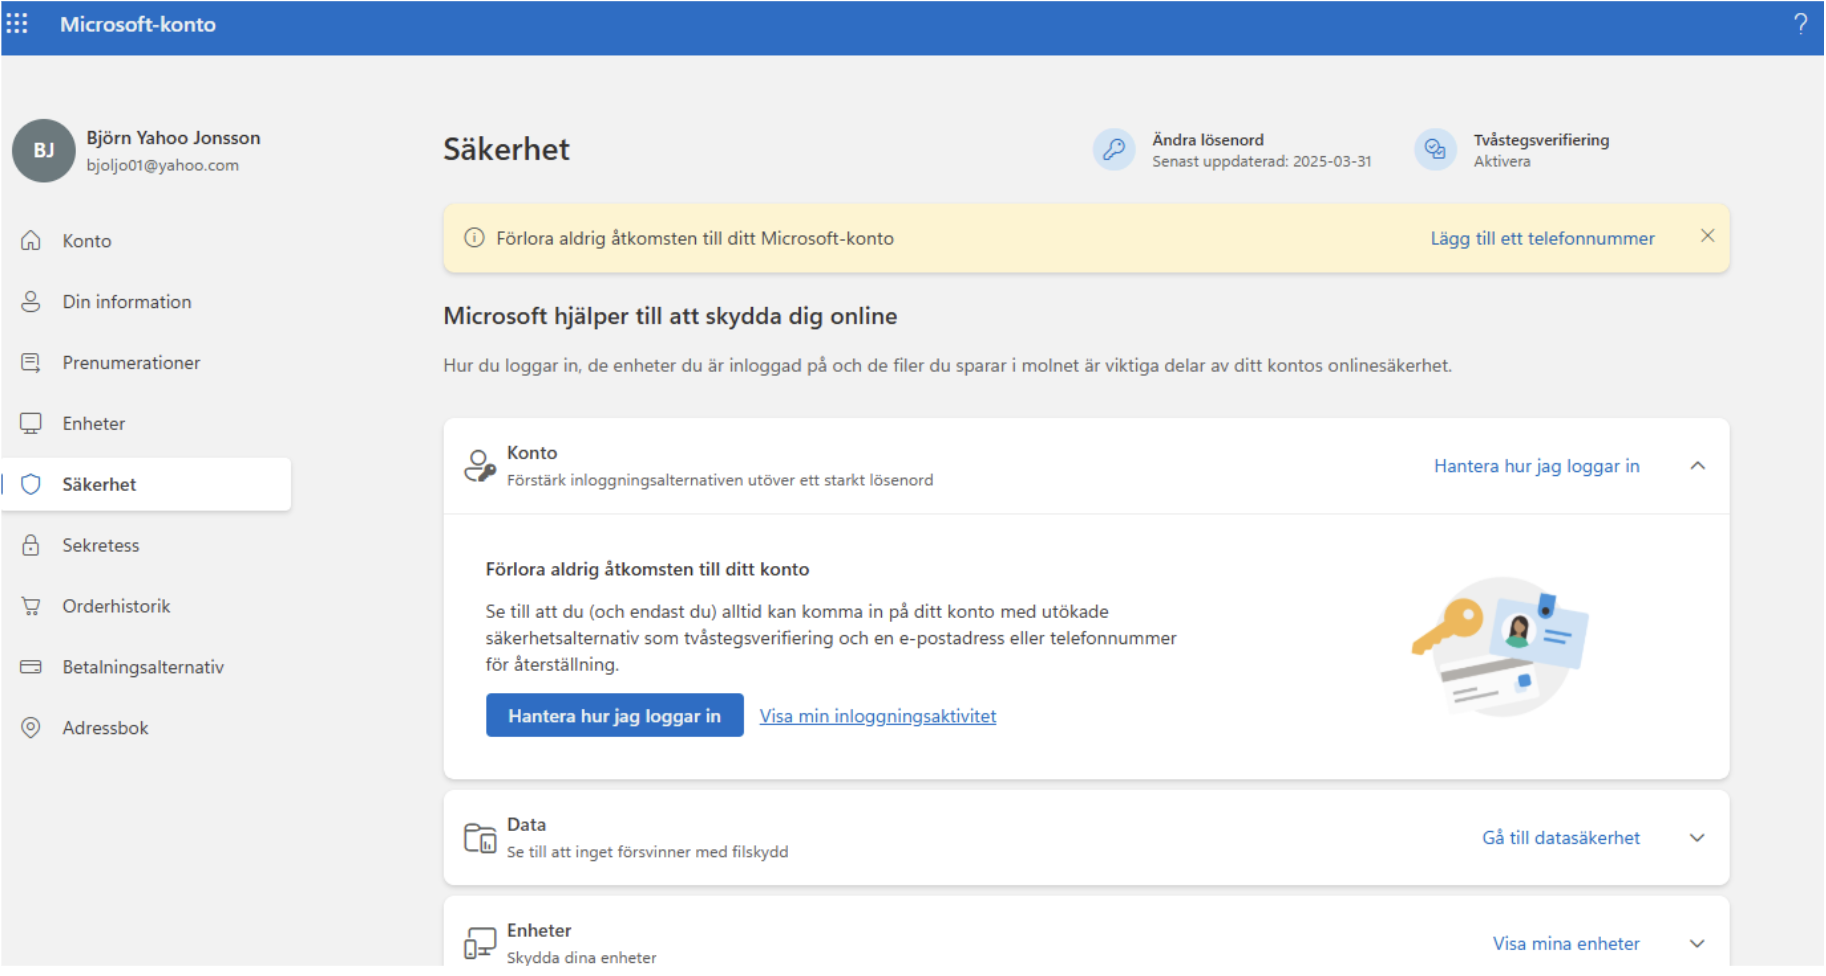
Task: Click the Data section folder icon
Action: click(480, 838)
